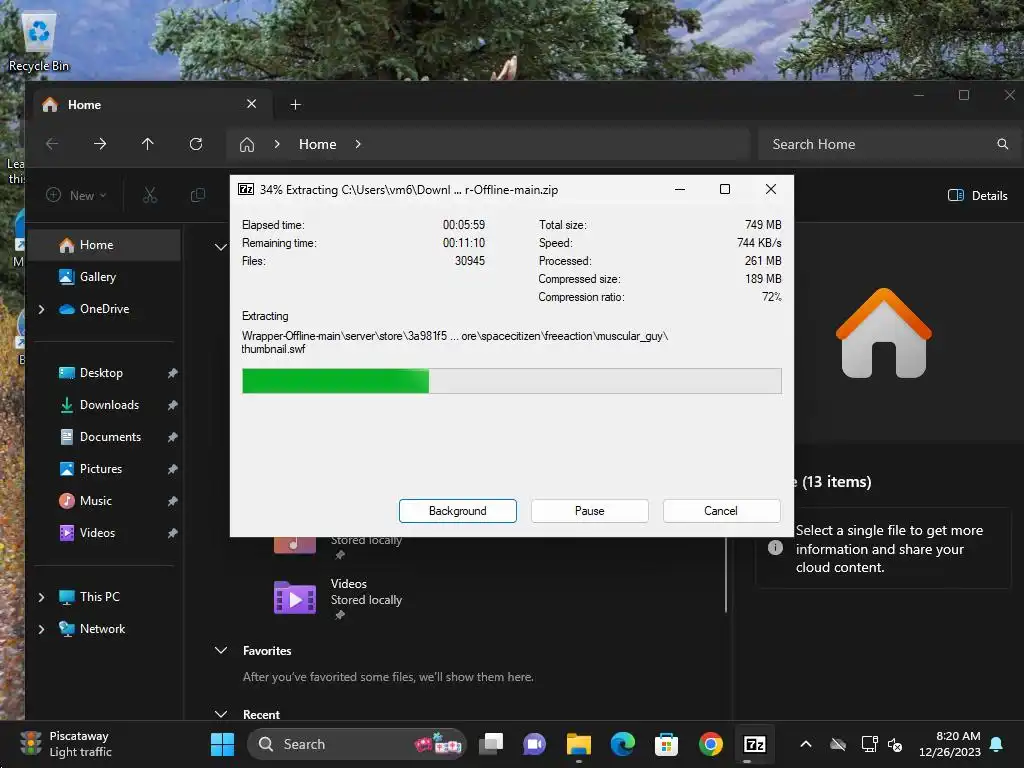The image size is (1024, 768).
Task: Click the Search Home field
Action: [888, 144]
